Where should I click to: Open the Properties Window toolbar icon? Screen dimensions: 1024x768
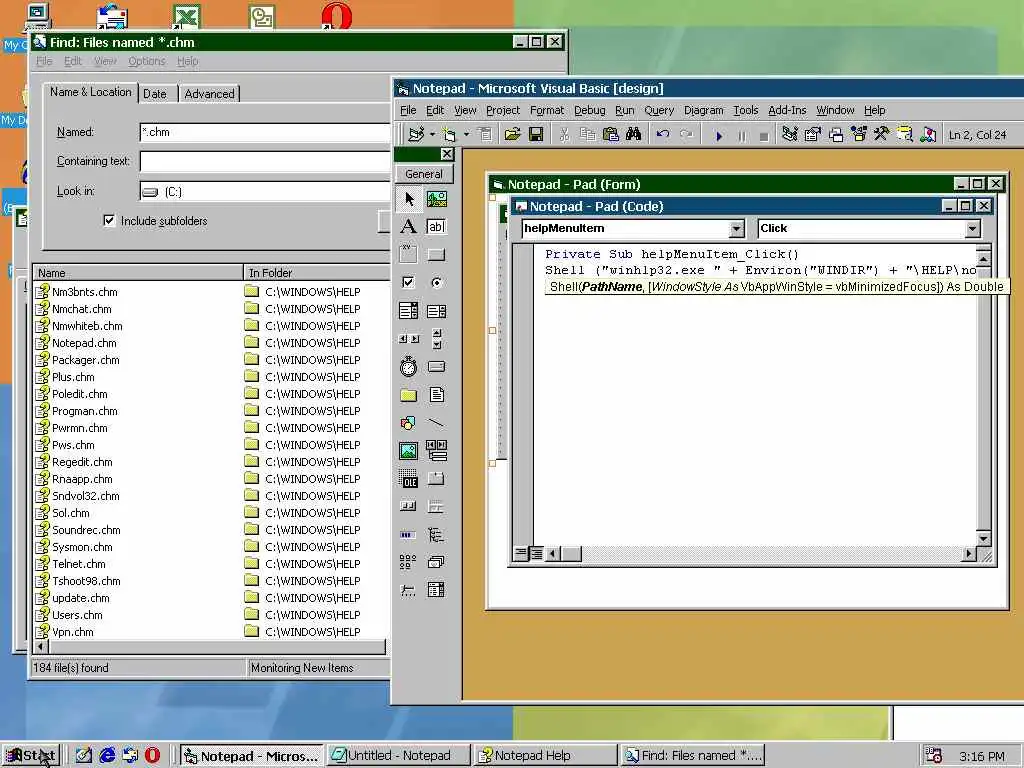[x=813, y=135]
